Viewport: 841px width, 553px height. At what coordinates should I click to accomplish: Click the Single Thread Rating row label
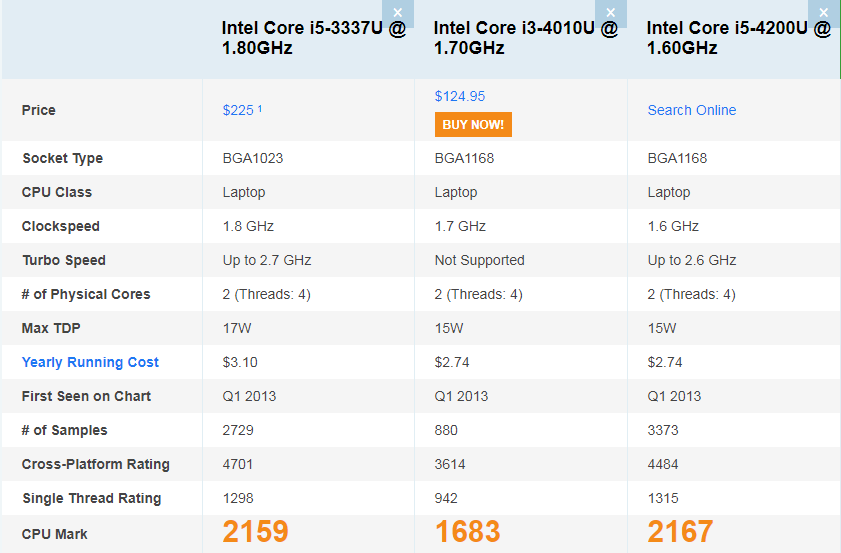click(x=91, y=498)
